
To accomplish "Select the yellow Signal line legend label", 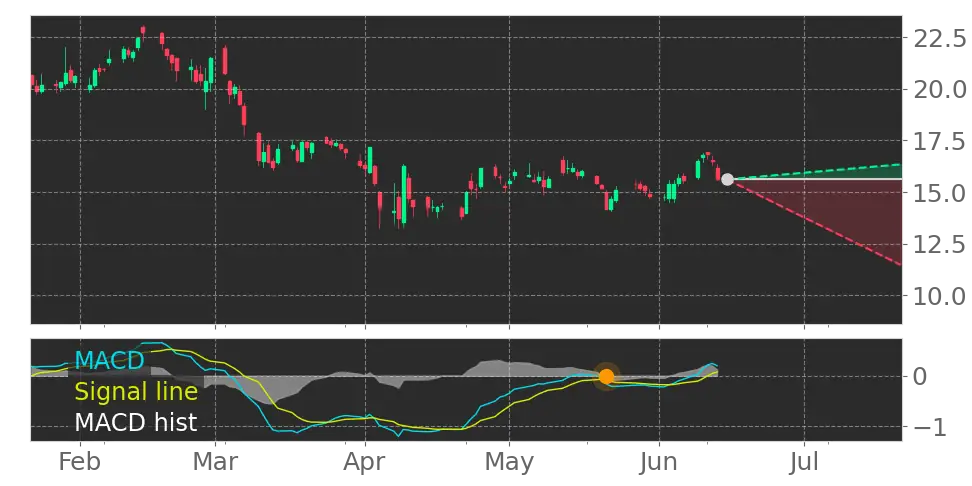I will pyautogui.click(x=136, y=392).
